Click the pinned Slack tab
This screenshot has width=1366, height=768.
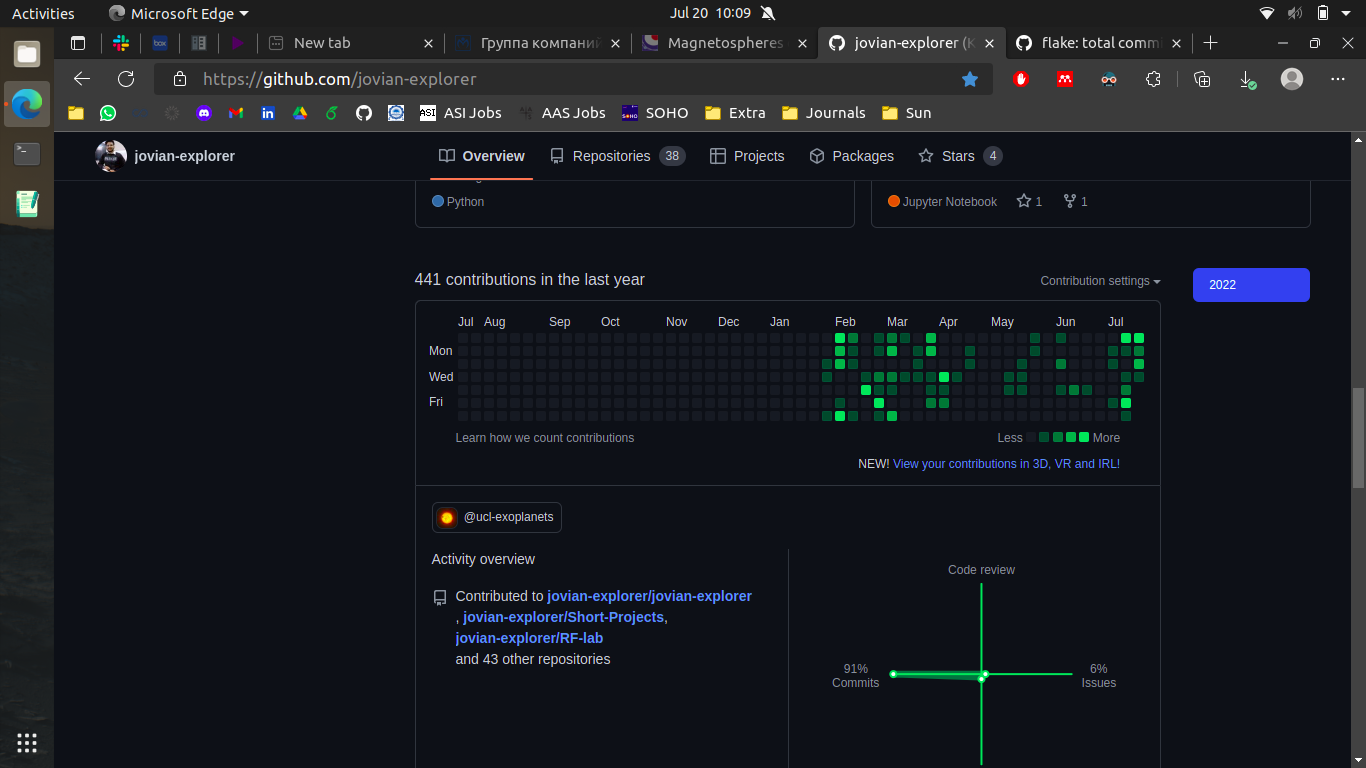tap(121, 43)
